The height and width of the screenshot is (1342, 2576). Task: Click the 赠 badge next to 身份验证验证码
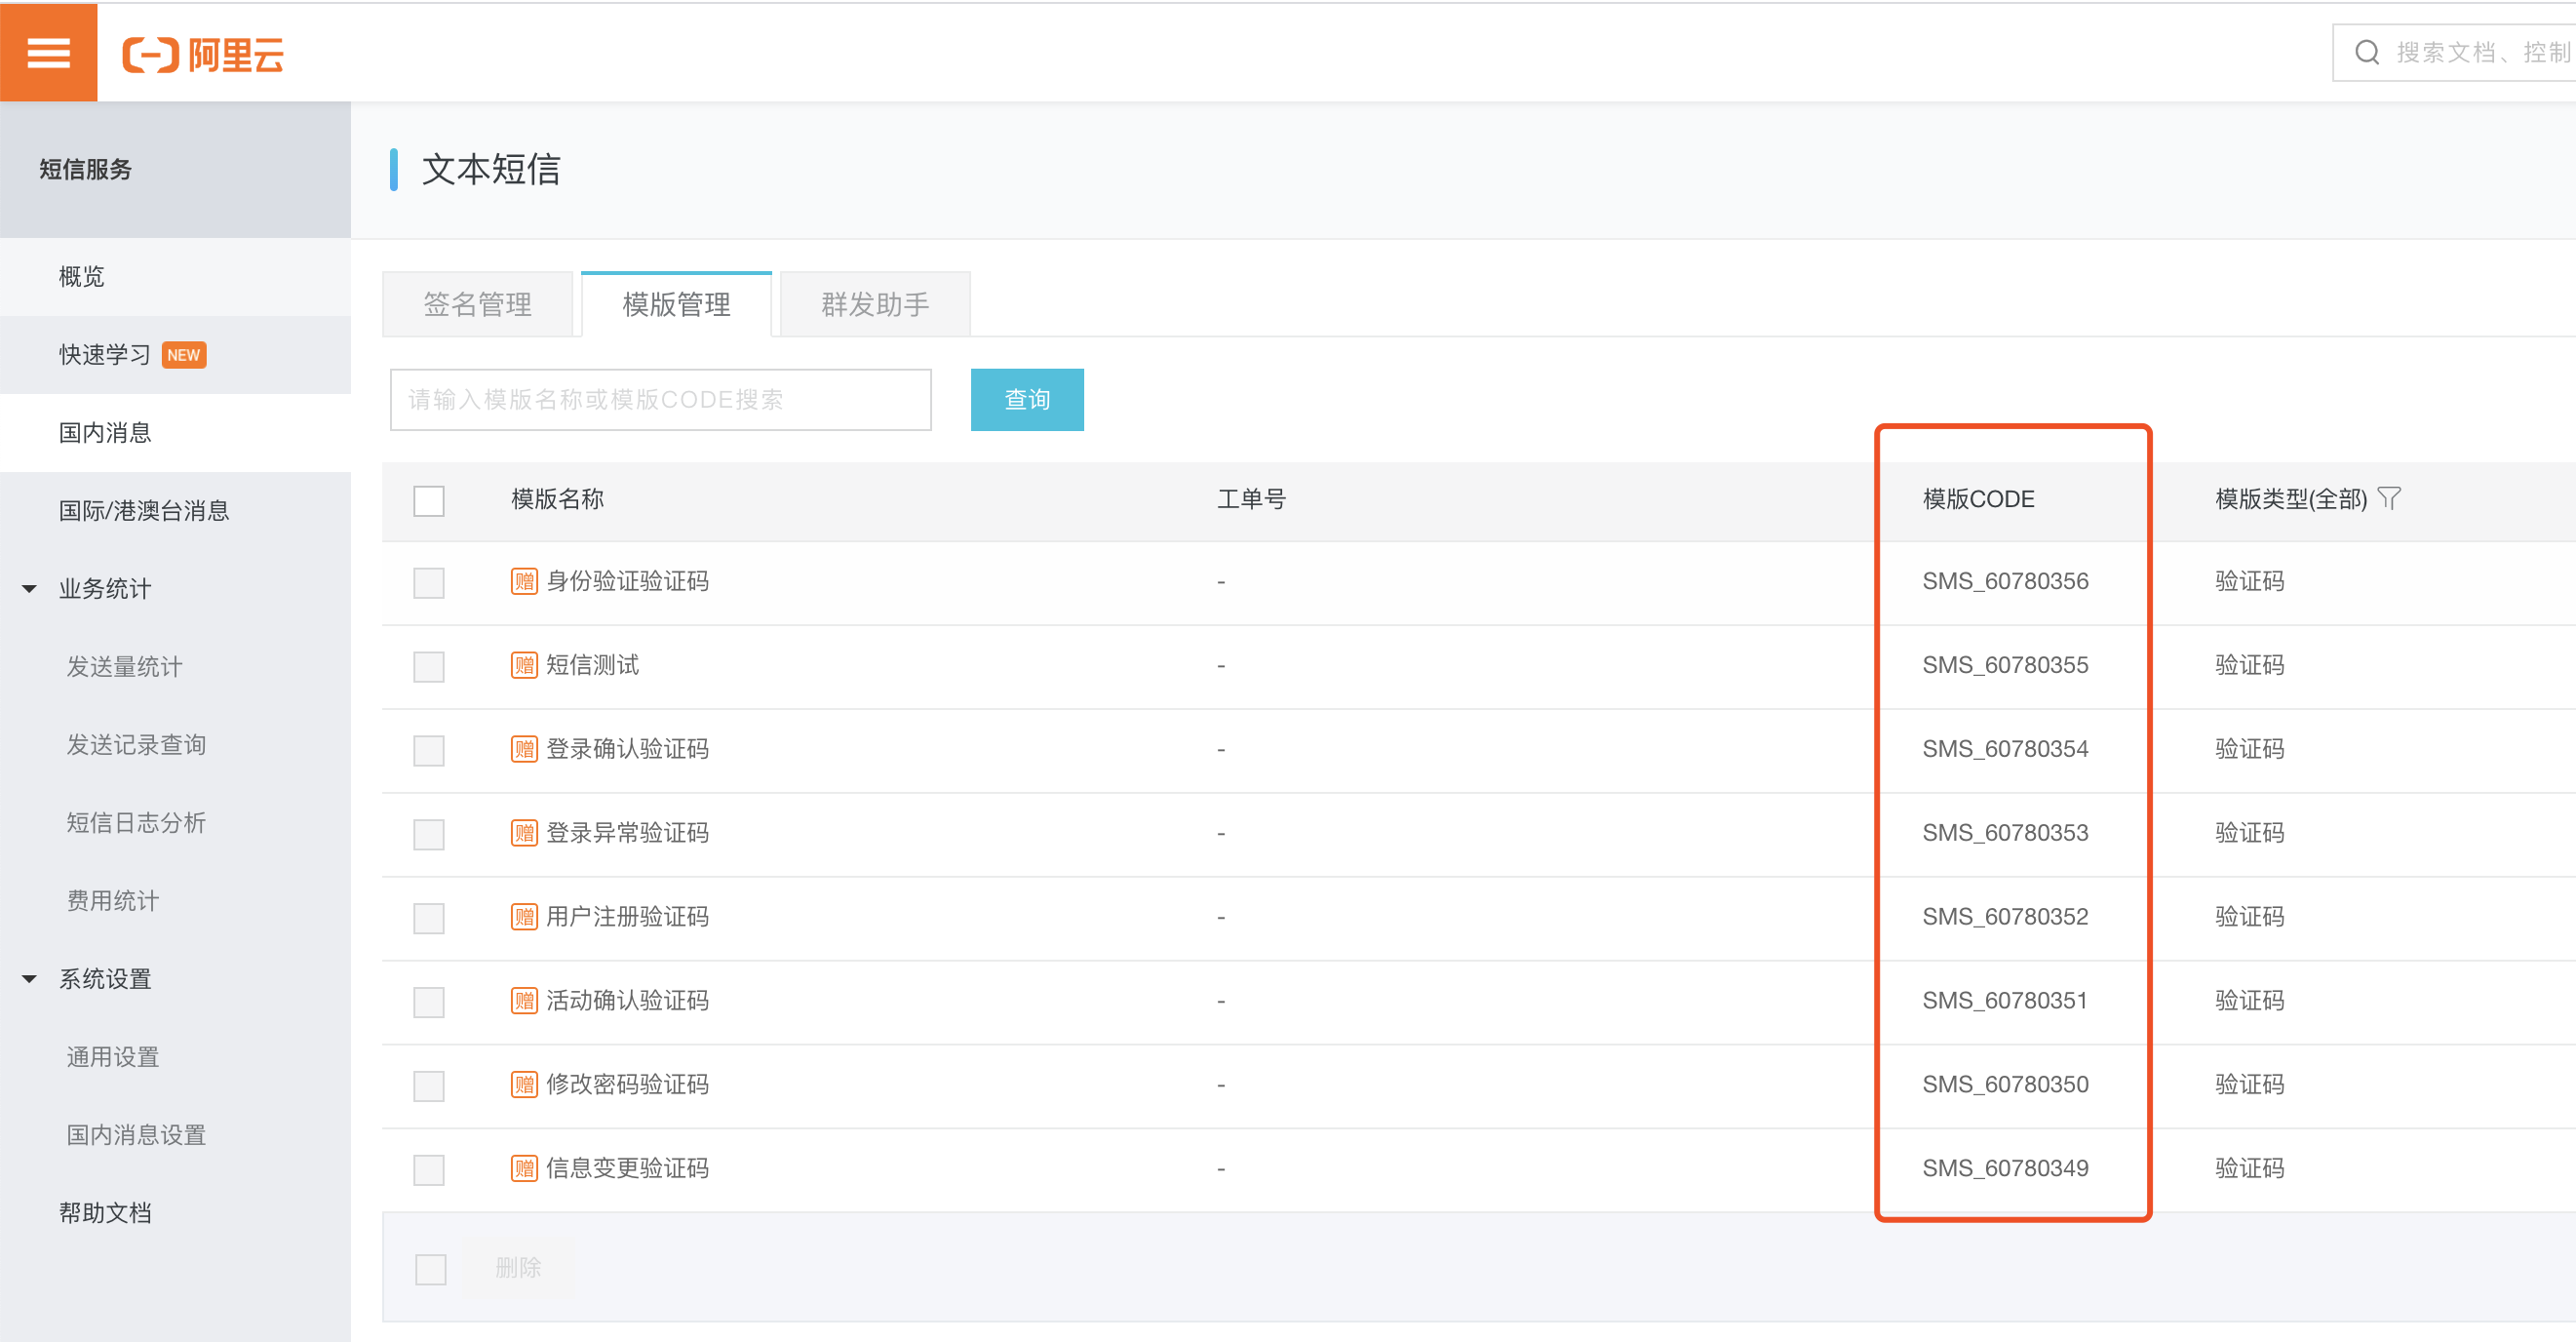coord(524,581)
